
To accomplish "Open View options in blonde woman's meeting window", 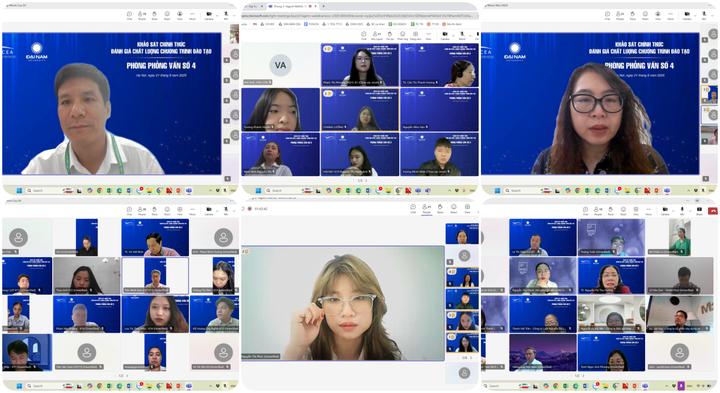I will click(467, 208).
